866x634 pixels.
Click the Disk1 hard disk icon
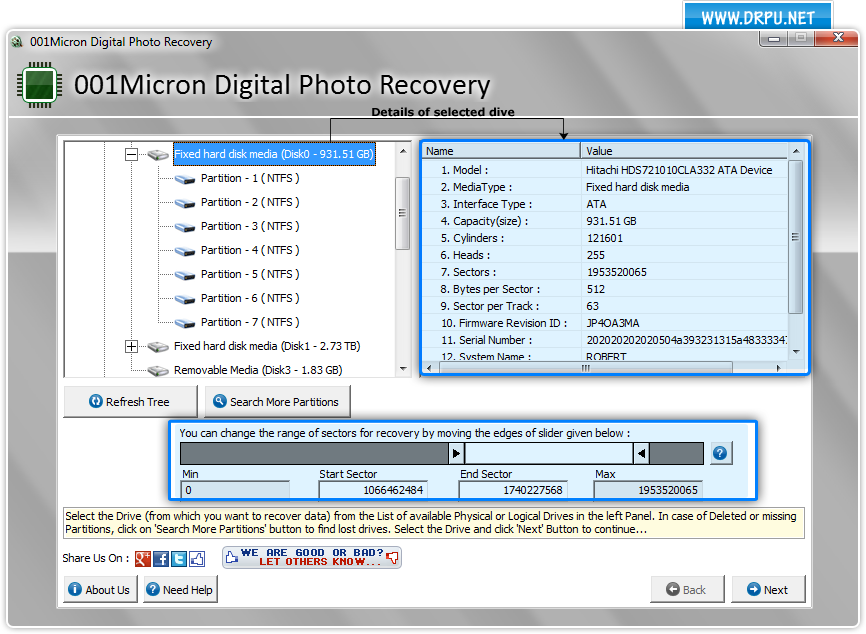[158, 346]
